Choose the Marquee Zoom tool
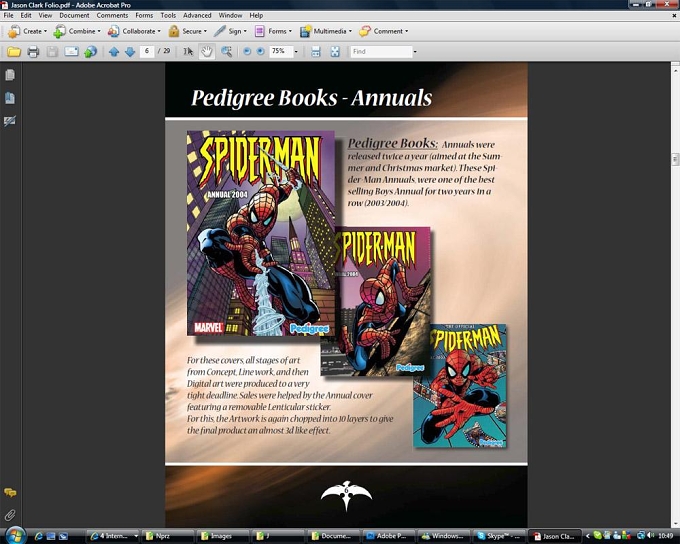 click(x=226, y=52)
